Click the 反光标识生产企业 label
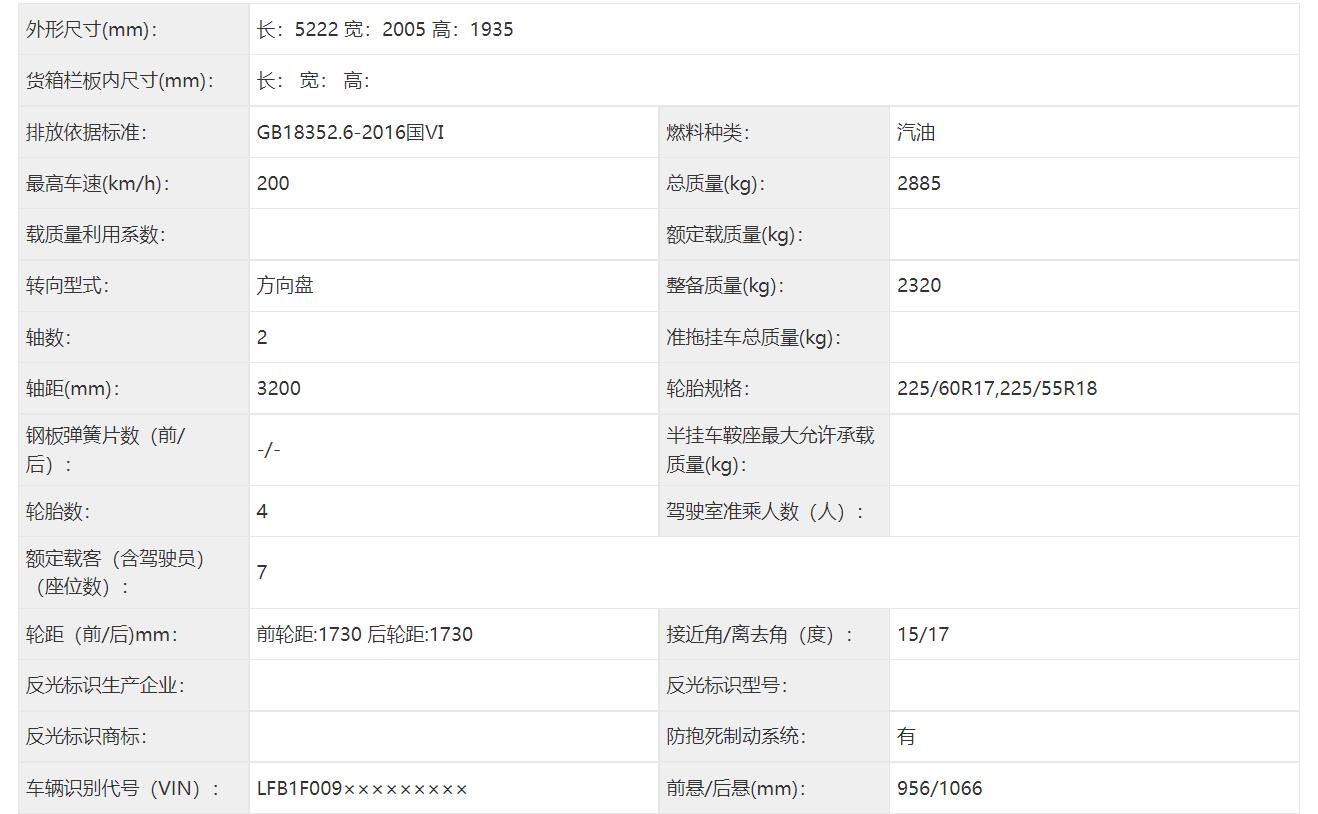 tap(105, 685)
